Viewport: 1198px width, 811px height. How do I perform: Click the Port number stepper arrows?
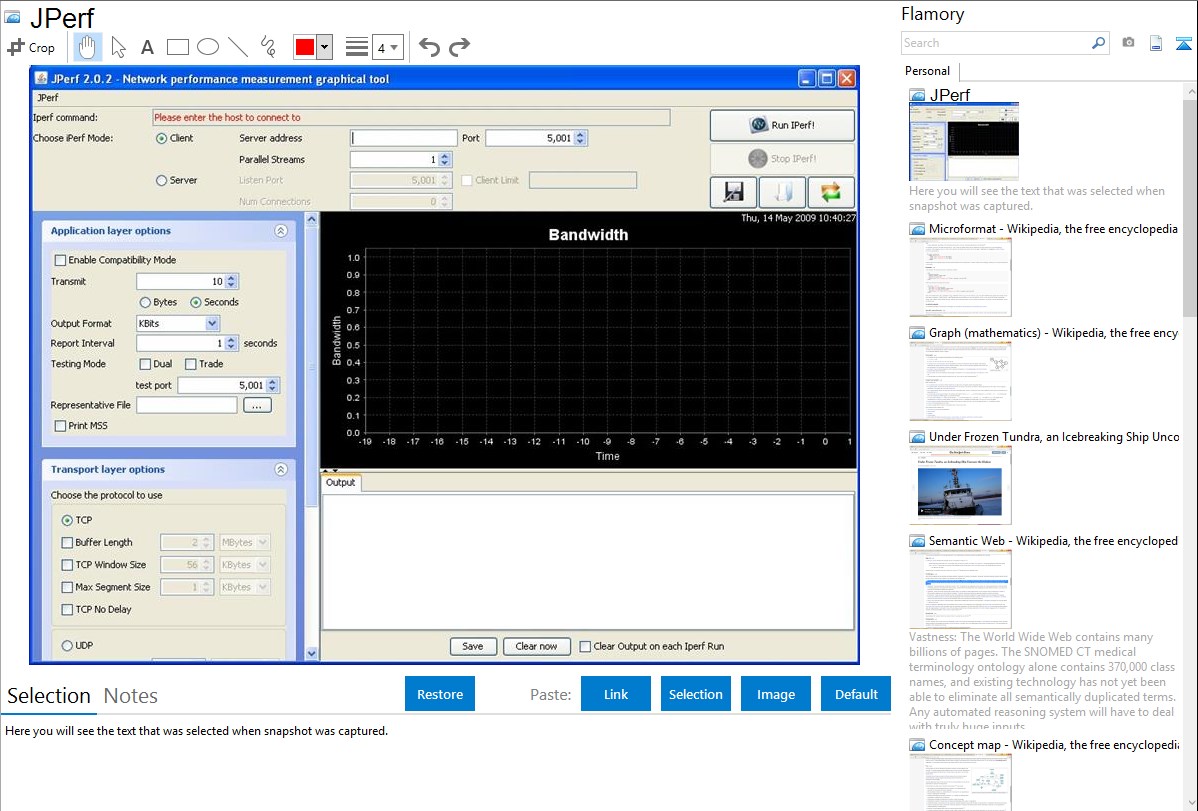tap(581, 138)
